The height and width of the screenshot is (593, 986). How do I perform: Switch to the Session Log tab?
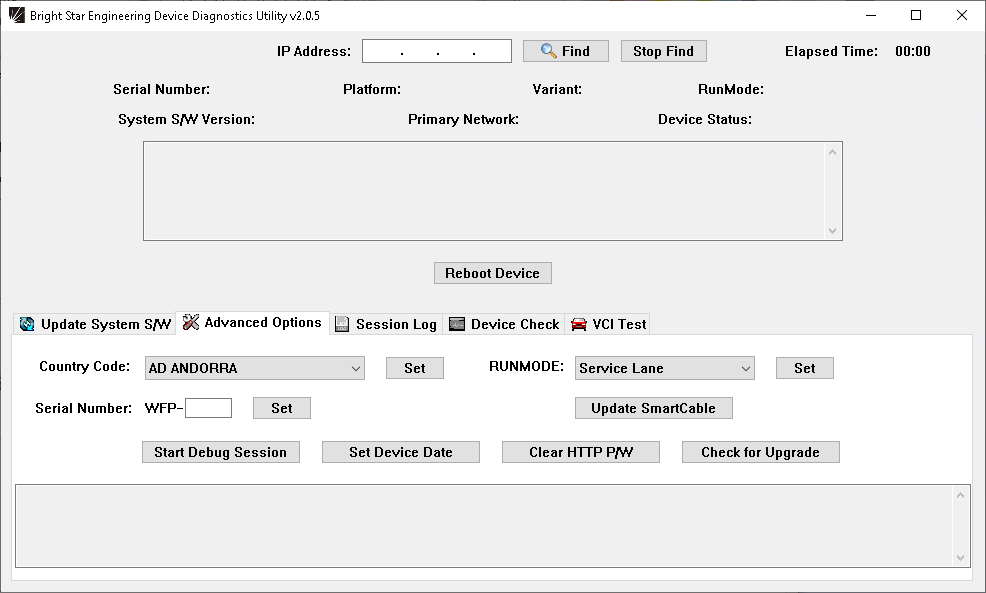coord(386,324)
